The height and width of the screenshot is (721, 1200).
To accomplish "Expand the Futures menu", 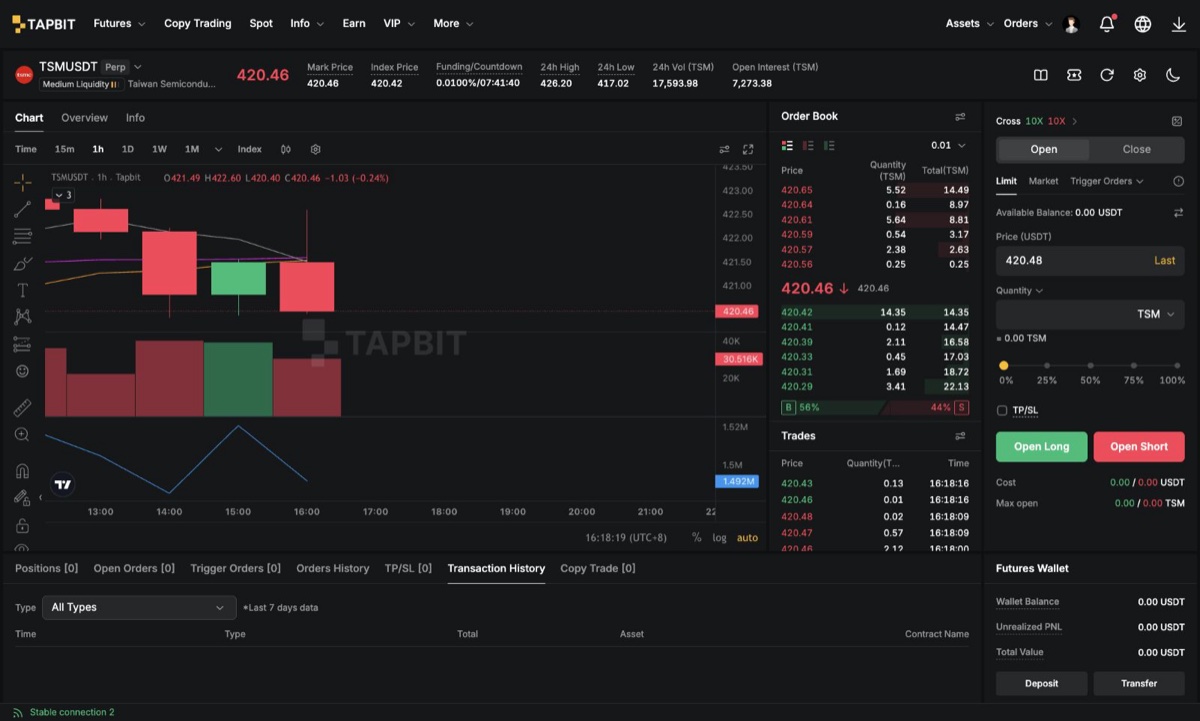I will point(119,23).
